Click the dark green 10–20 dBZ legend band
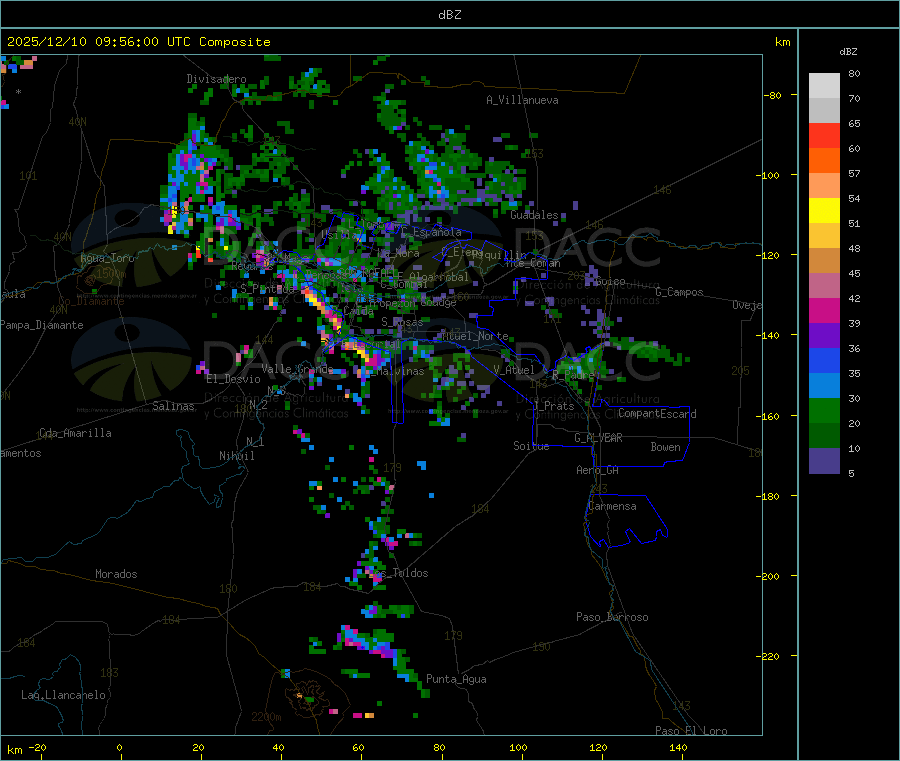The height and width of the screenshot is (761, 900). (824, 436)
